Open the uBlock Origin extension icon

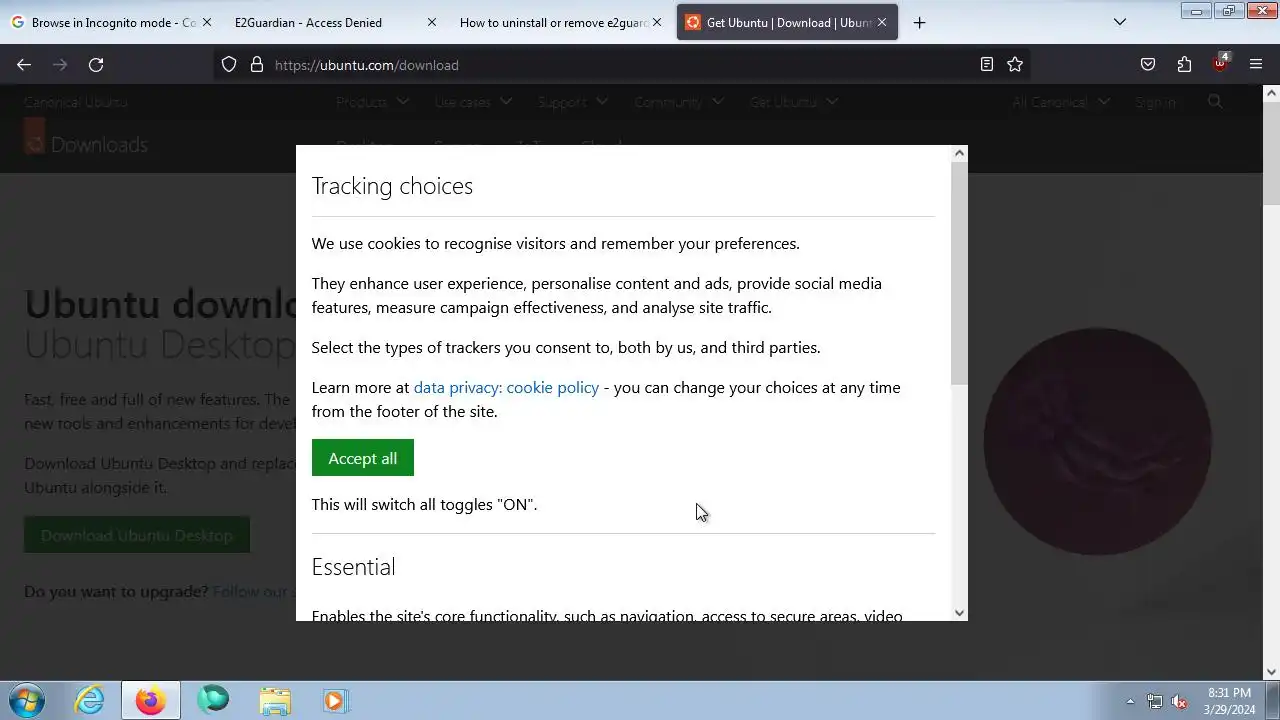(x=1220, y=64)
